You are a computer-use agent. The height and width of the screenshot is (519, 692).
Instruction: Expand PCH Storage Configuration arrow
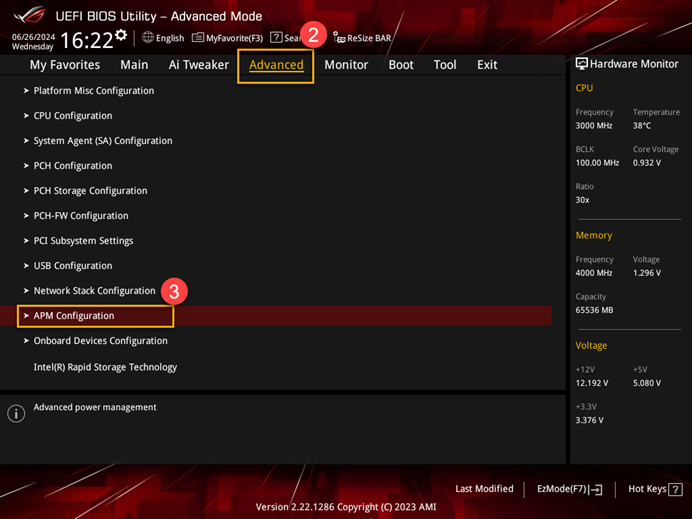point(26,191)
